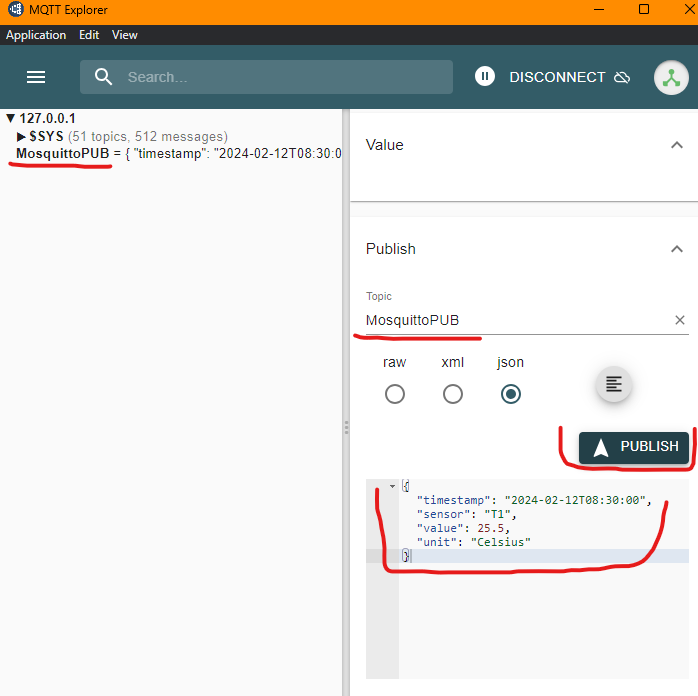Screen dimensions: 698x696
Task: Click the "sensor": "T1" line
Action: click(x=466, y=514)
